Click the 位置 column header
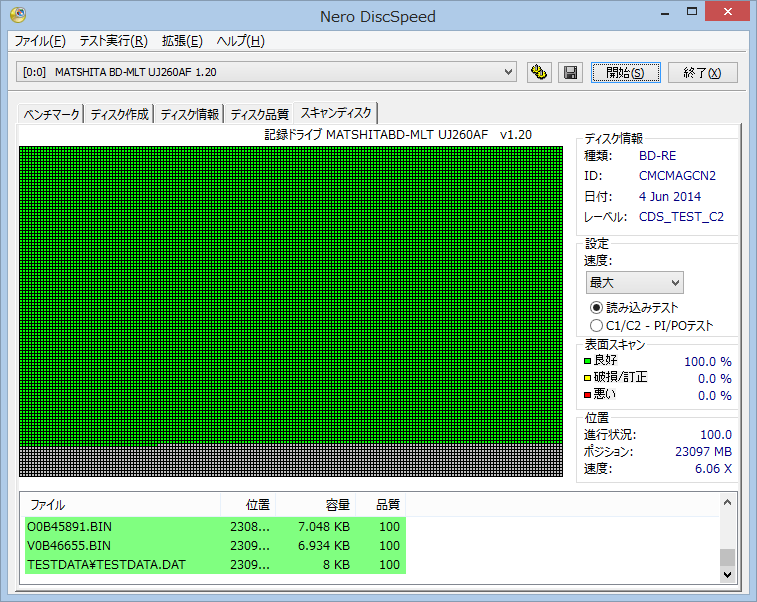 (x=248, y=505)
